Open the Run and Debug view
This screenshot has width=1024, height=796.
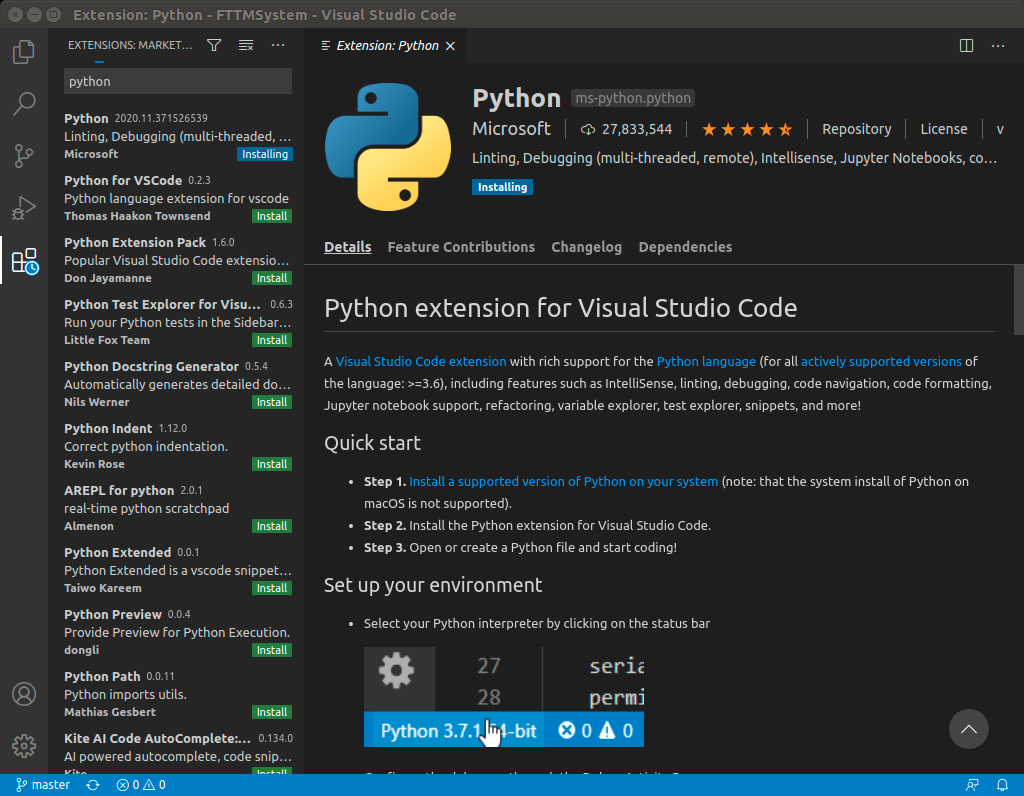[24, 208]
